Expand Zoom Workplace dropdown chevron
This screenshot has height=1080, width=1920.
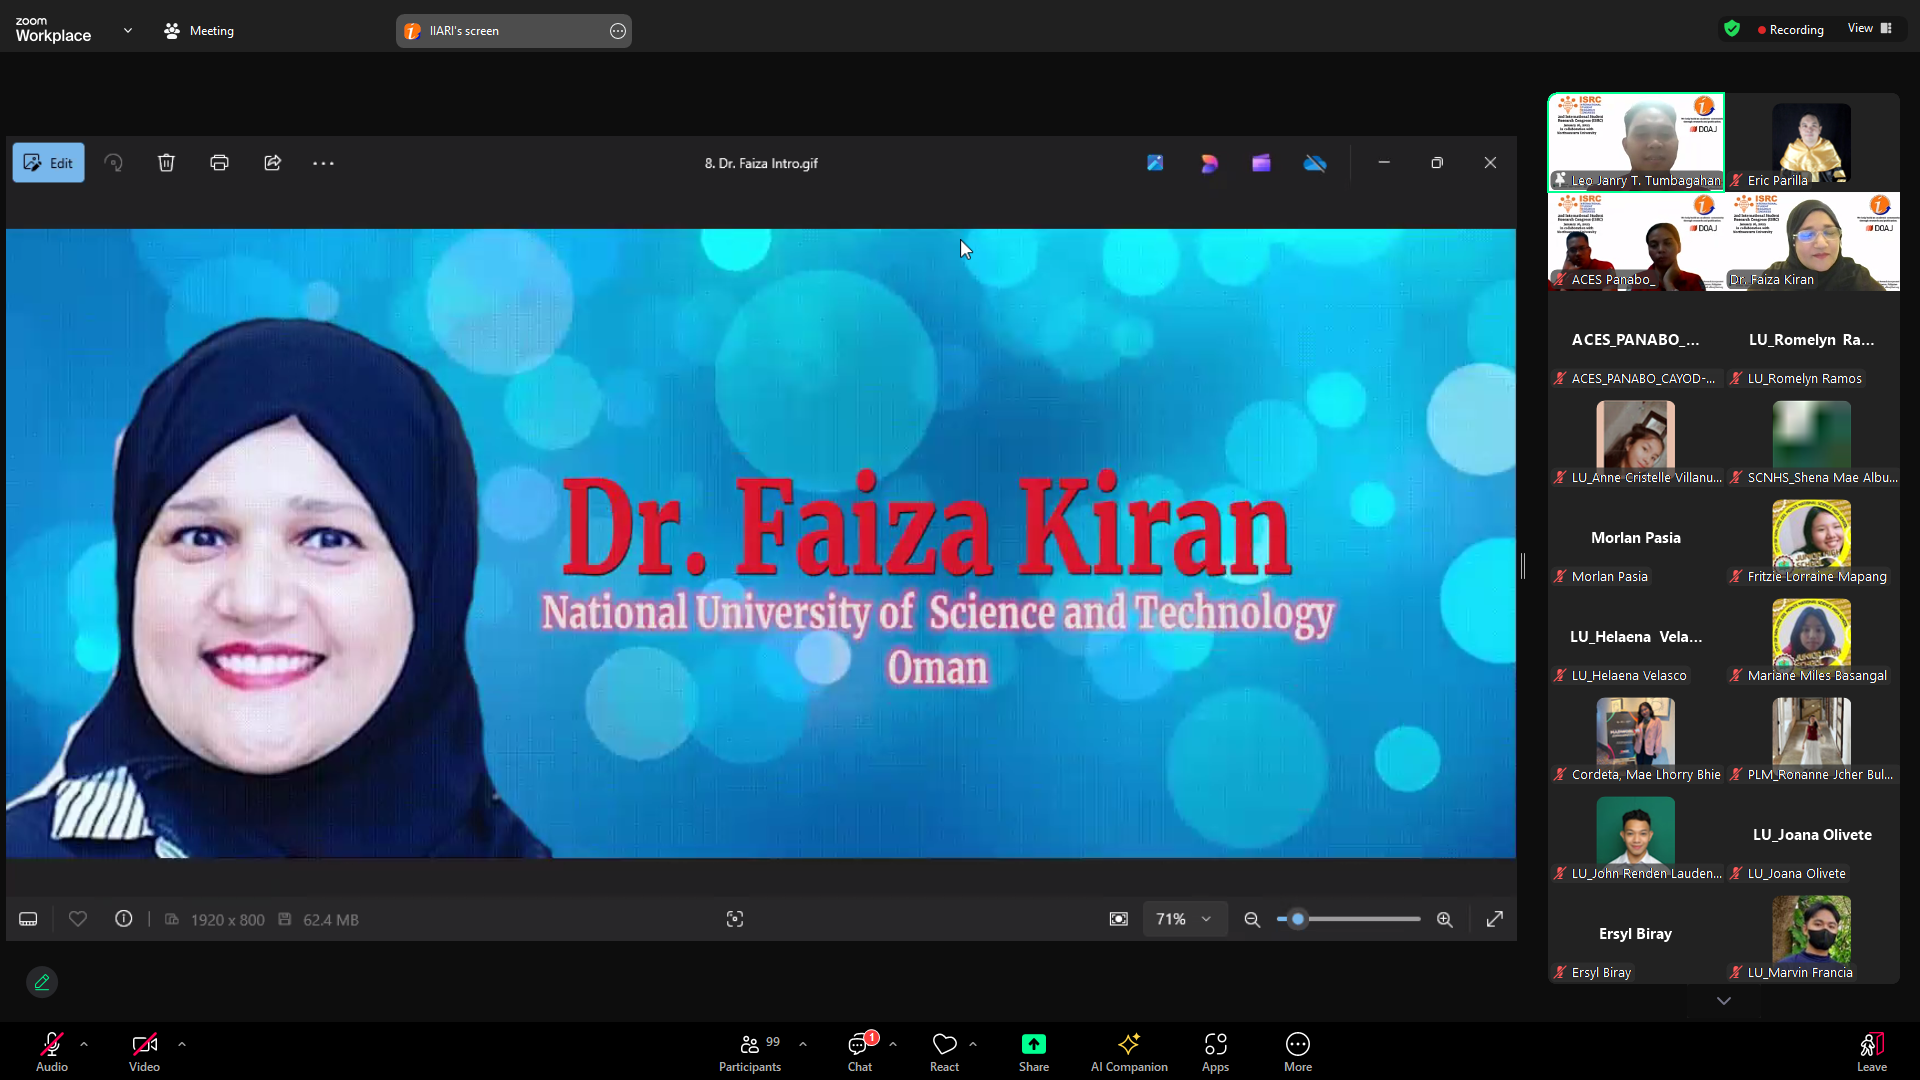point(128,31)
